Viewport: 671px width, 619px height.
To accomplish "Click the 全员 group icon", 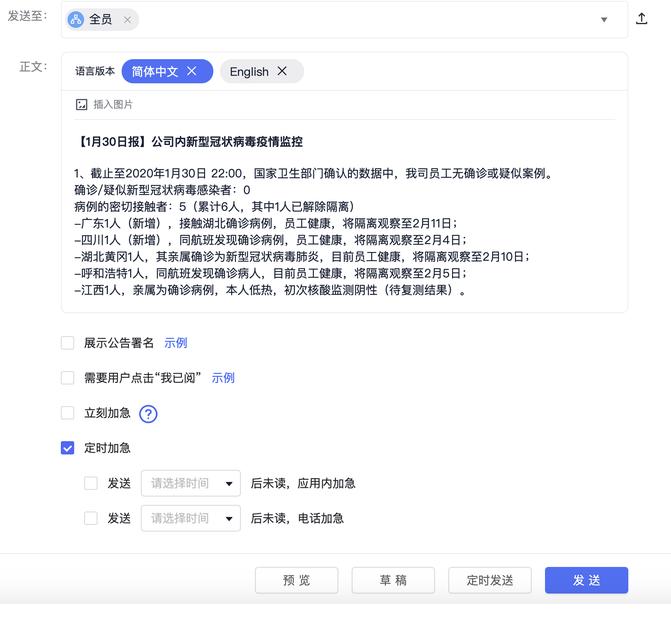I will [x=77, y=20].
